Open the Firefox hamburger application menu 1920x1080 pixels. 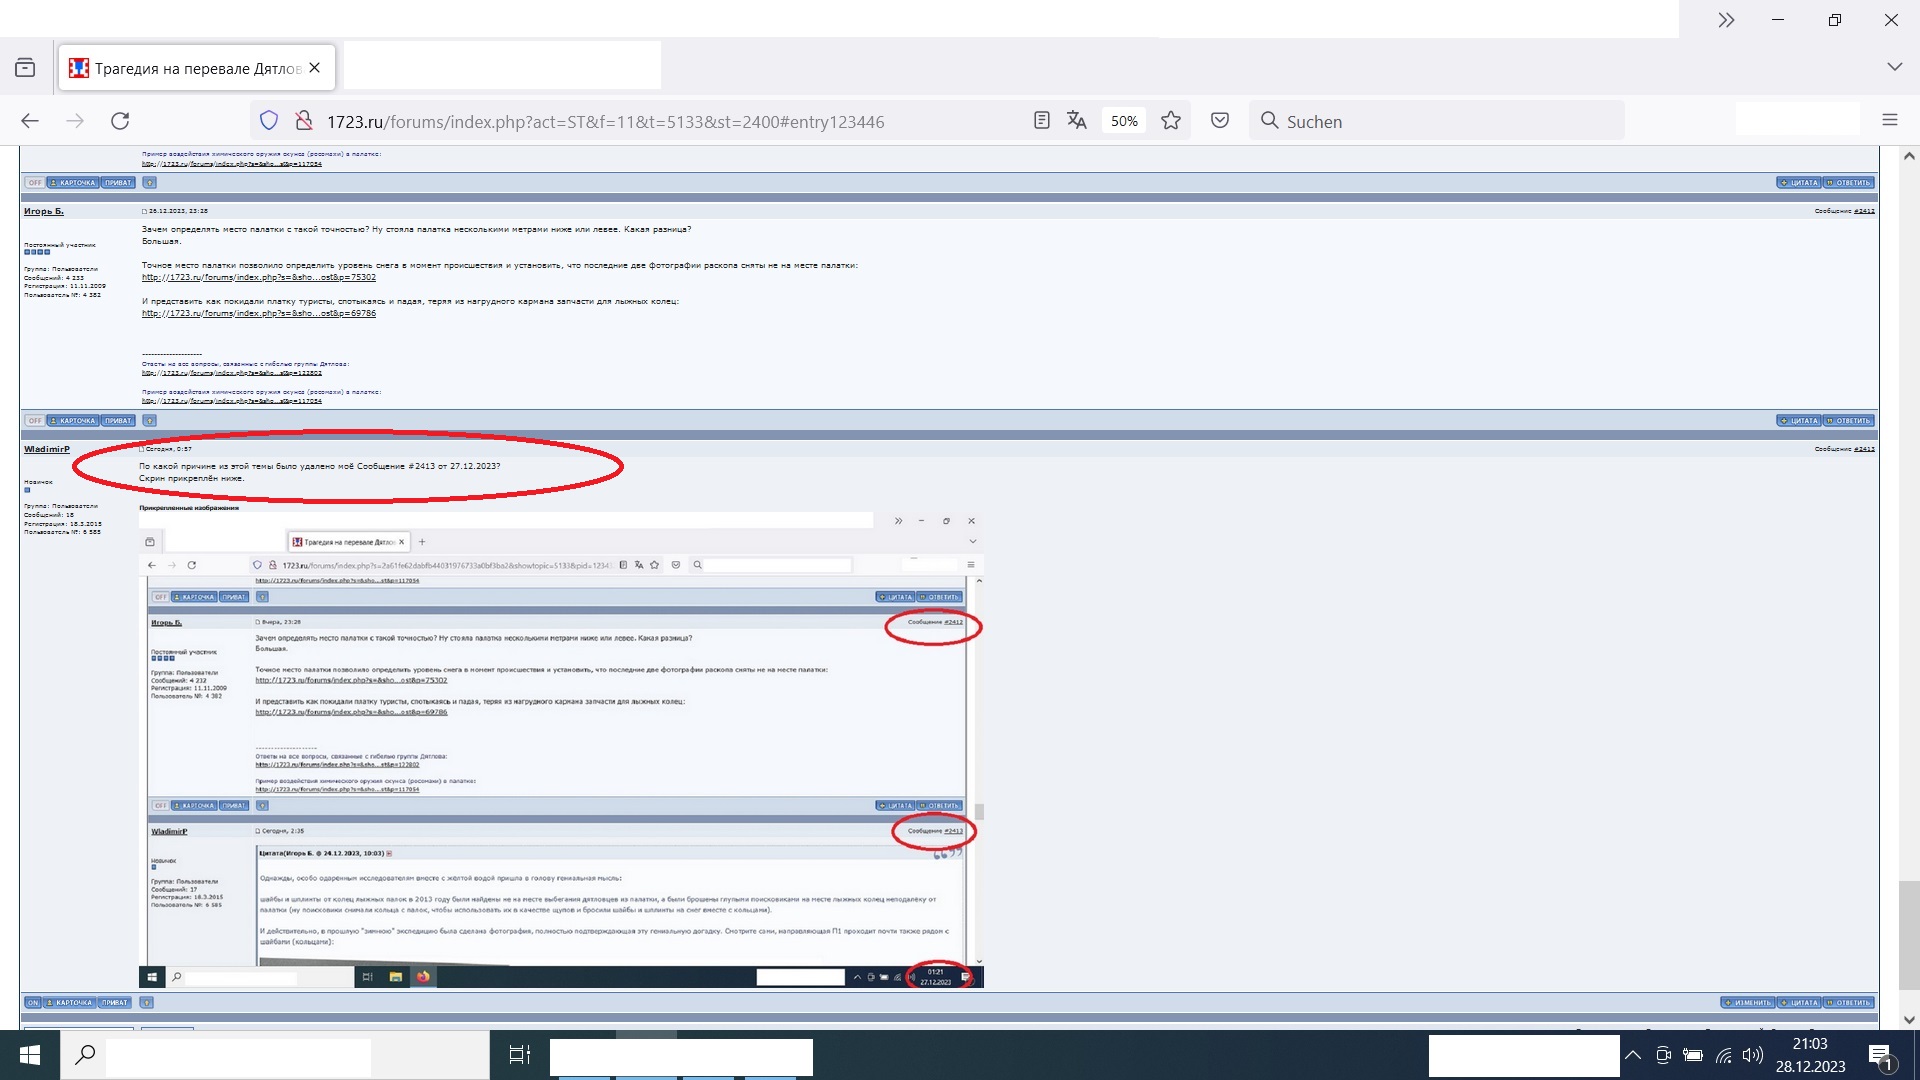pos(1889,120)
